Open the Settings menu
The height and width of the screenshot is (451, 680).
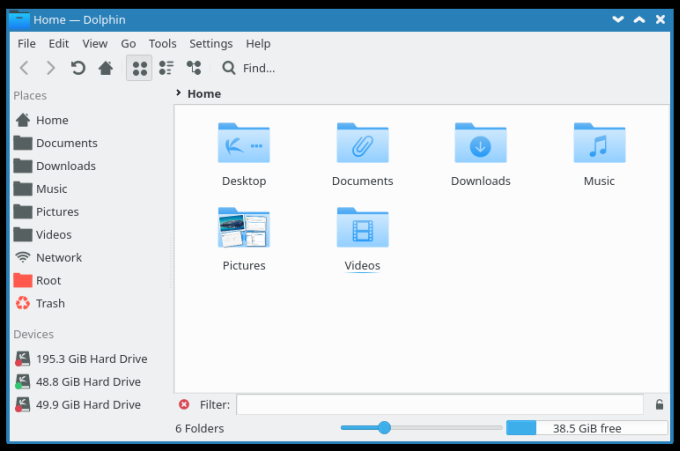point(211,44)
